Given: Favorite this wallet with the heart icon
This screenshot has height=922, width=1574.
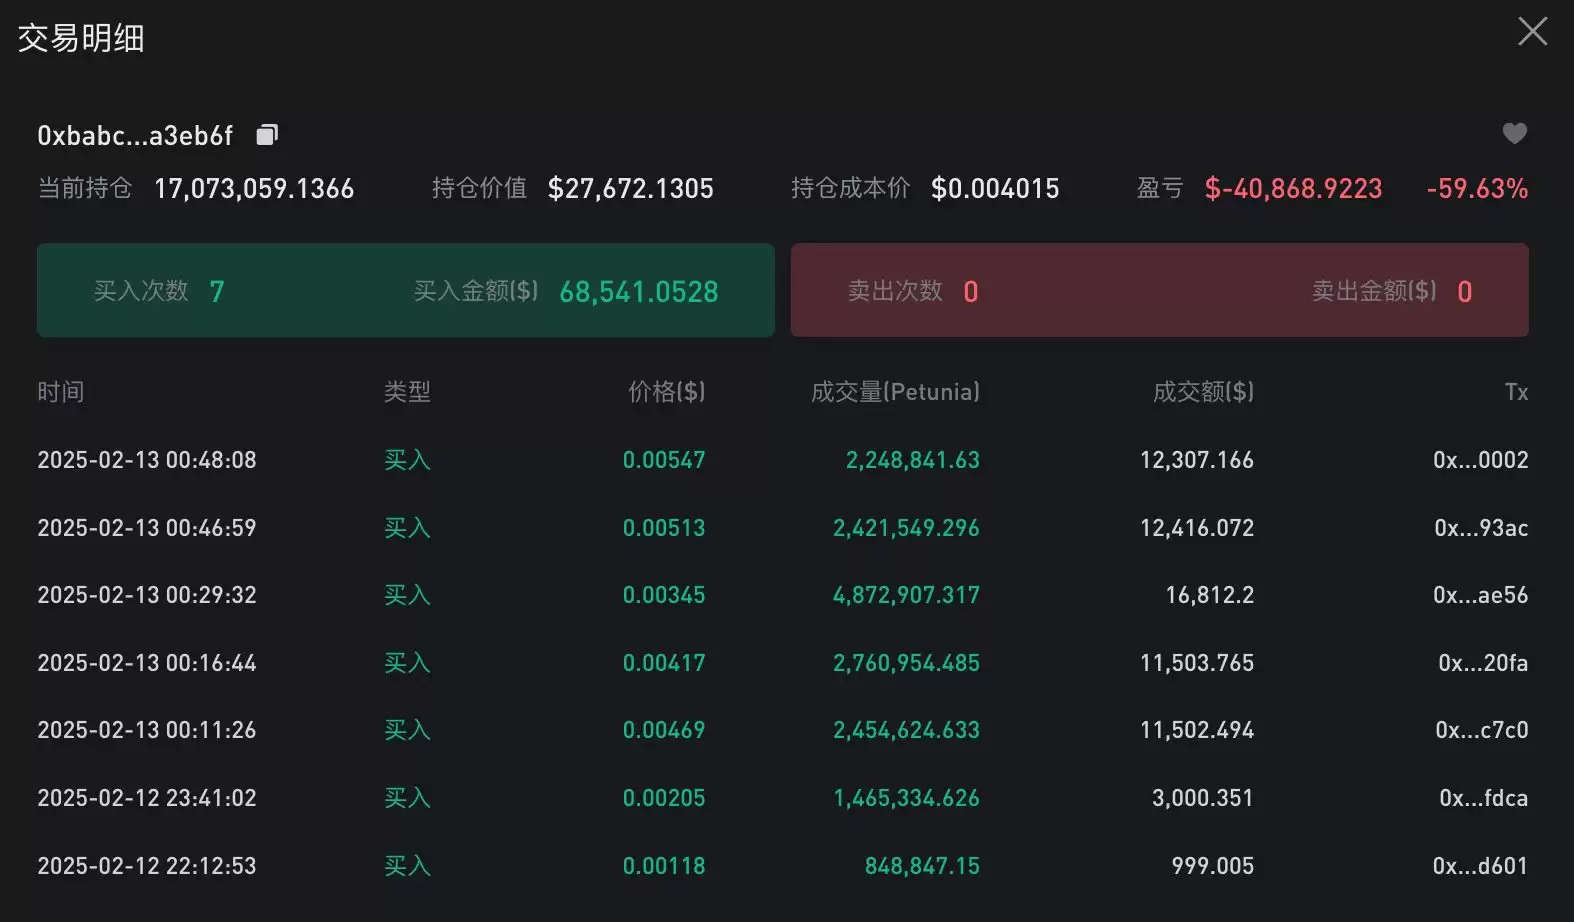Looking at the screenshot, I should (1514, 133).
